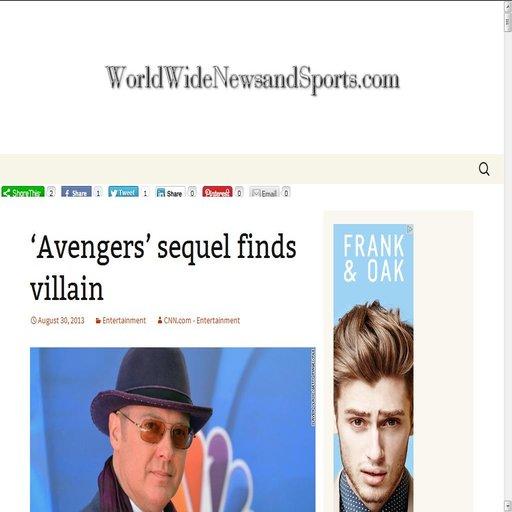Open the August 30, 2013 date link
The width and height of the screenshot is (512, 512).
coord(57,320)
